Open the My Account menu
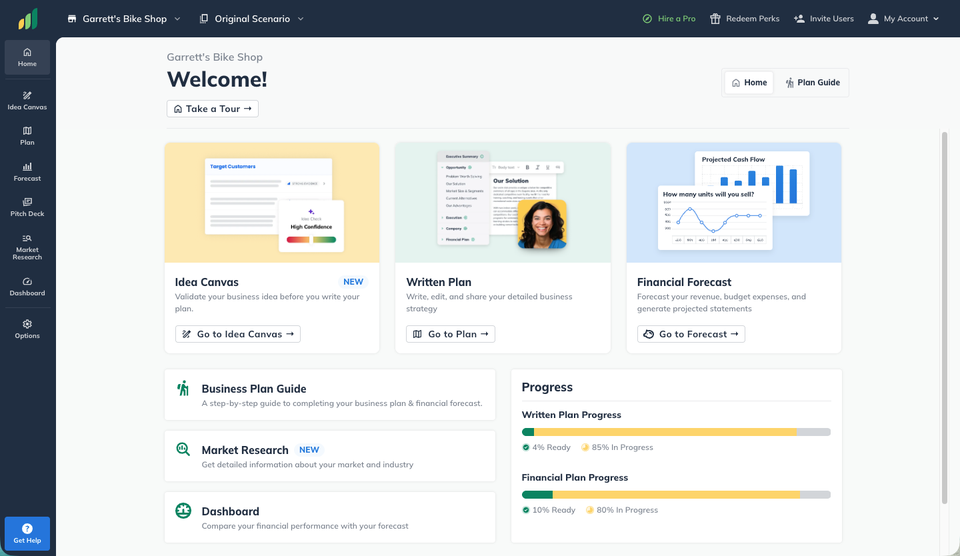 pyautogui.click(x=903, y=19)
